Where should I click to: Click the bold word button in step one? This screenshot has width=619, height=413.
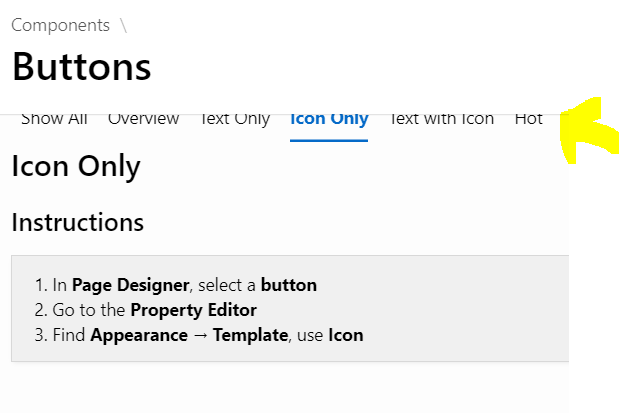click(289, 285)
